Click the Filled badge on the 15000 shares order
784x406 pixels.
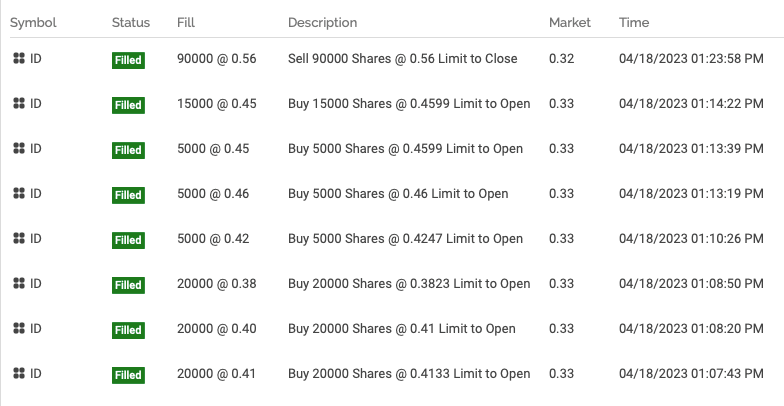(128, 105)
